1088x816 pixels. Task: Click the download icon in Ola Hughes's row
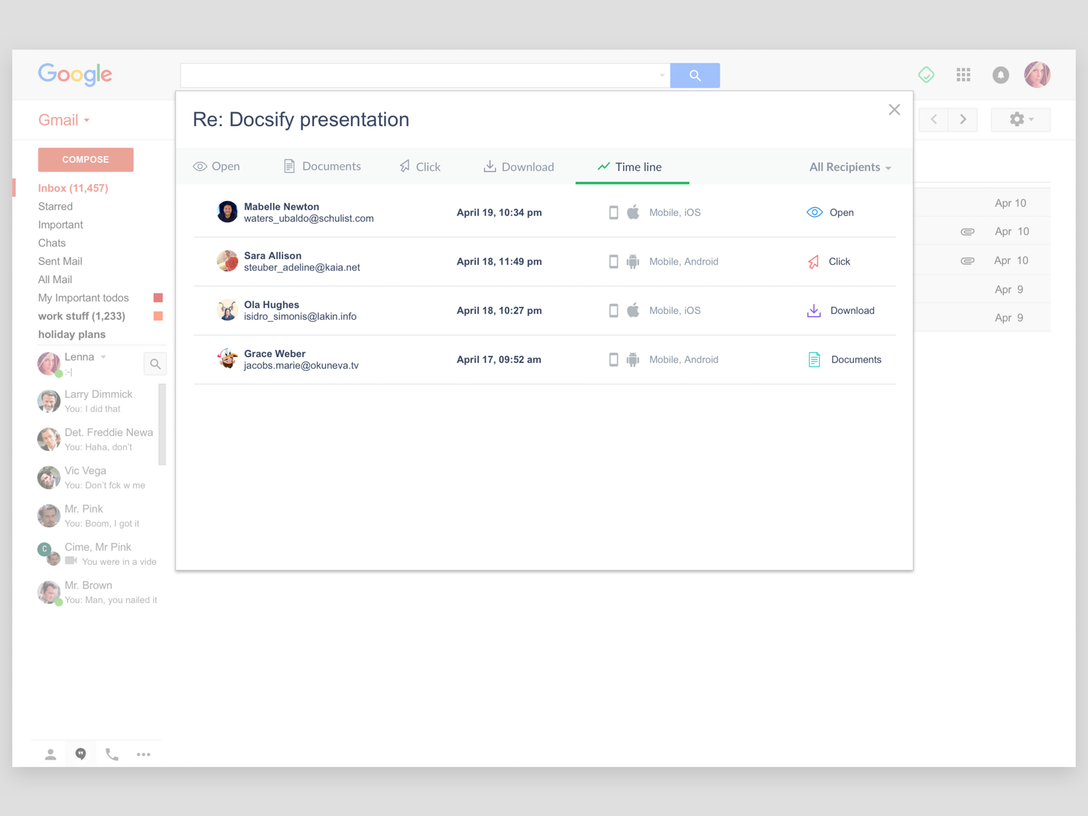pyautogui.click(x=814, y=310)
